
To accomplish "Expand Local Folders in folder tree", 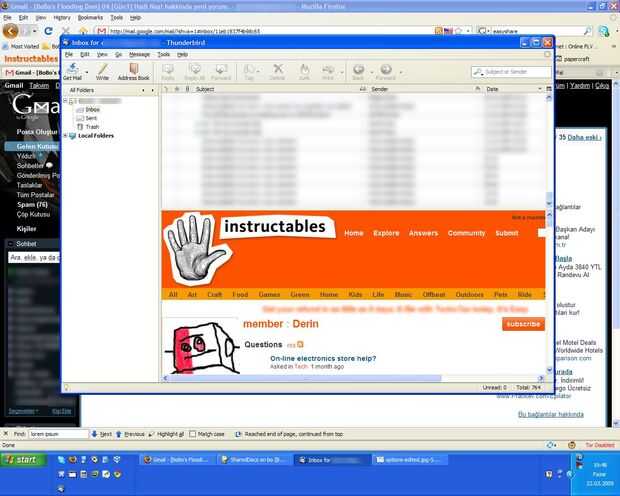I will coord(65,136).
